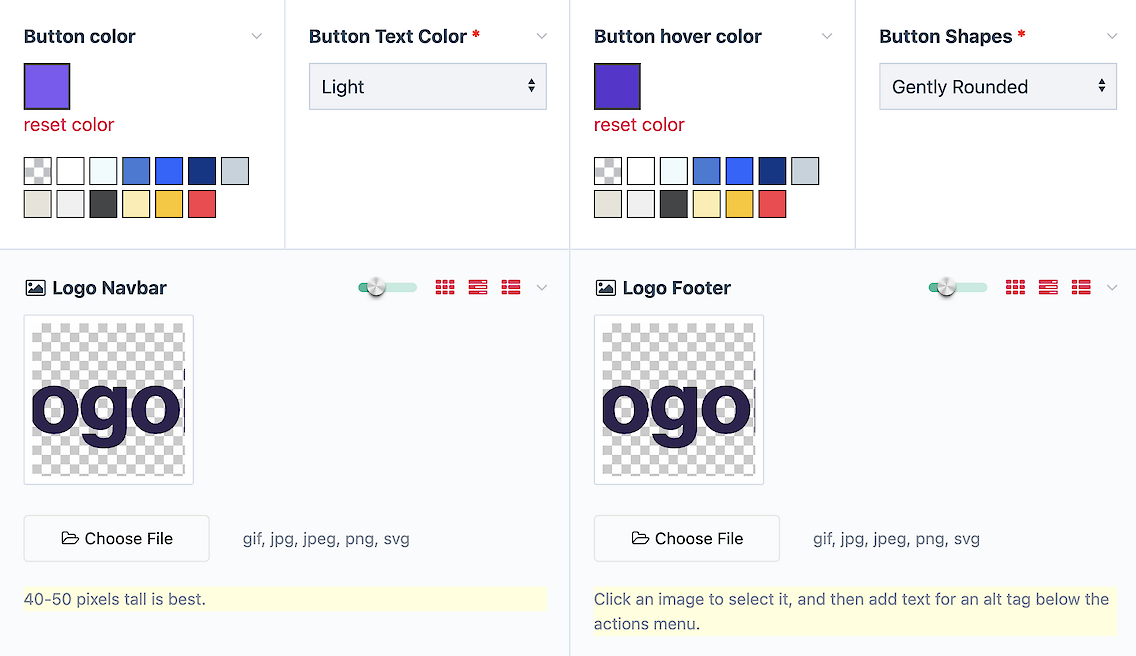Viewport: 1136px width, 656px height.
Task: Collapse the Button color section chevron
Action: (257, 37)
